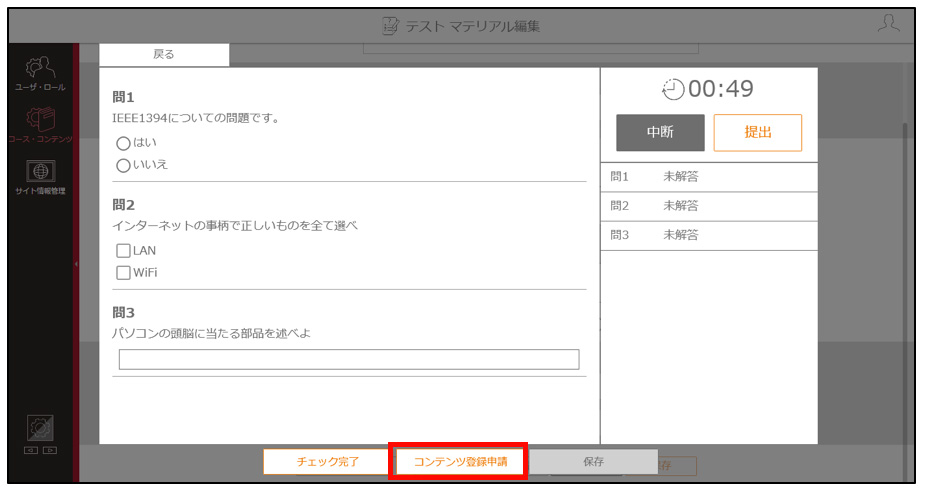The image size is (925, 493).
Task: Check the WiFi checkbox
Action: 123,272
